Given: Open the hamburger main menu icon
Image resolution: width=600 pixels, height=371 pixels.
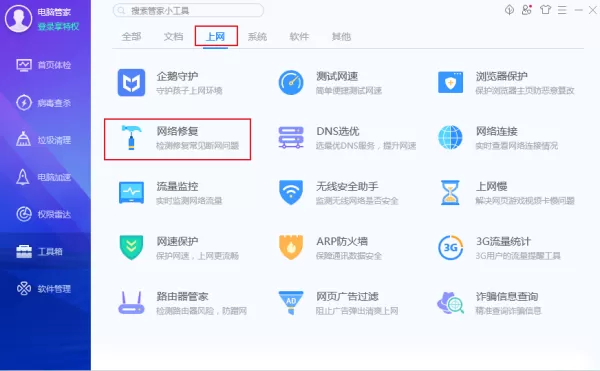Looking at the screenshot, I should click(562, 10).
